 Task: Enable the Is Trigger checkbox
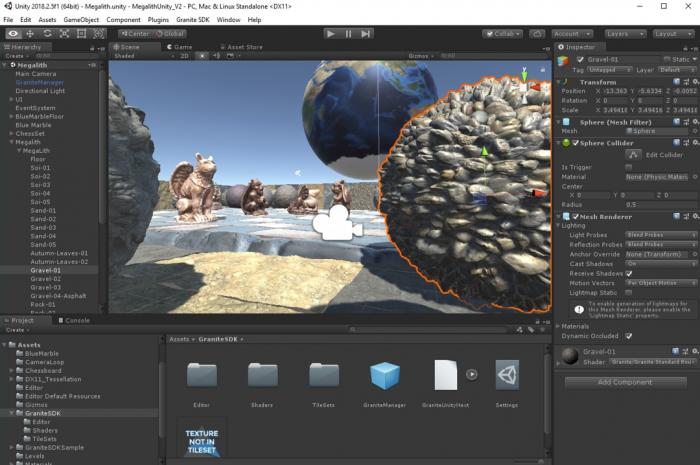tap(629, 167)
